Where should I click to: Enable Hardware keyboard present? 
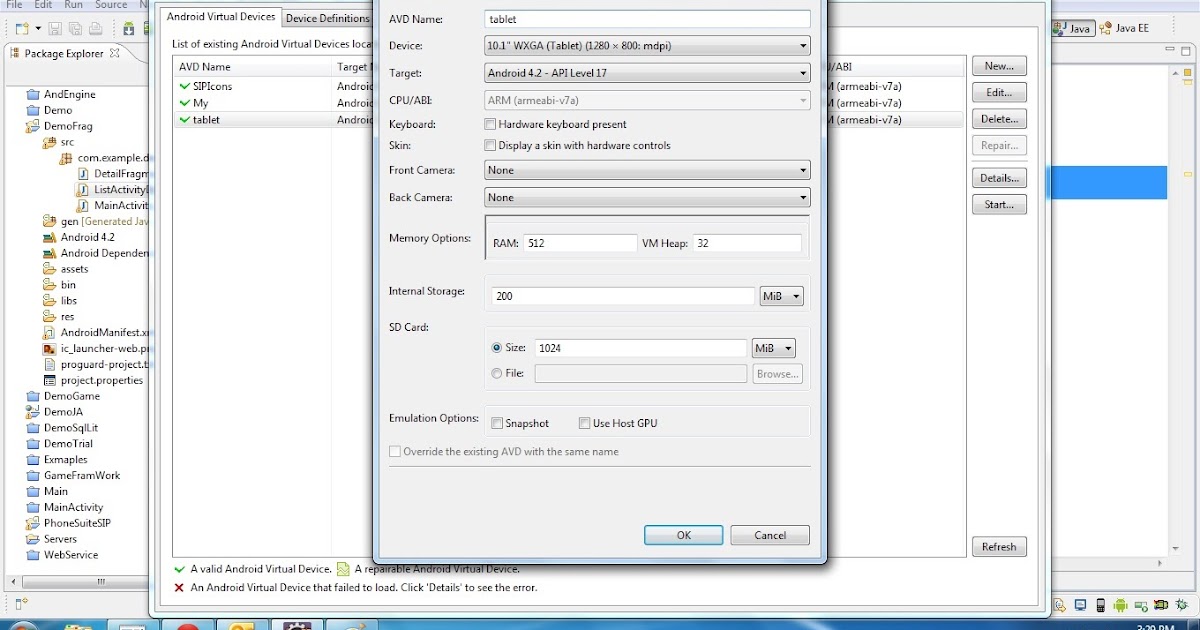pyautogui.click(x=490, y=123)
